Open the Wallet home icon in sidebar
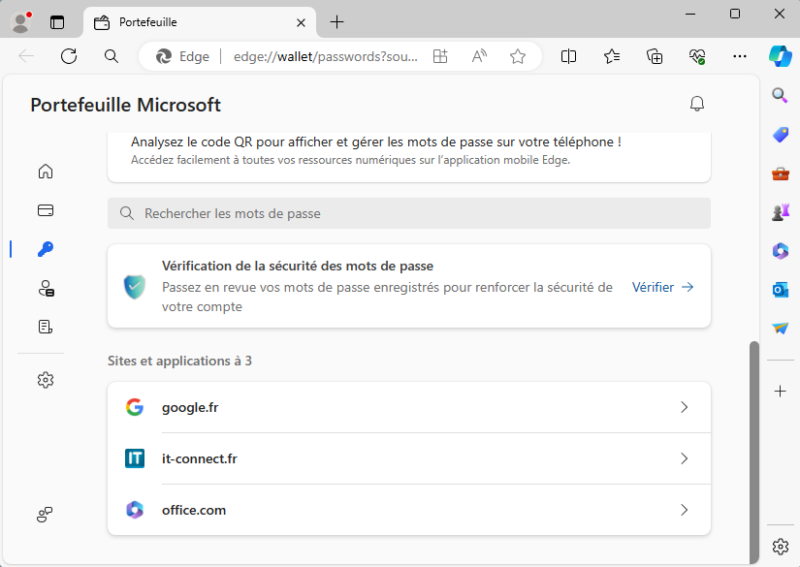This screenshot has width=800, height=567. (45, 171)
